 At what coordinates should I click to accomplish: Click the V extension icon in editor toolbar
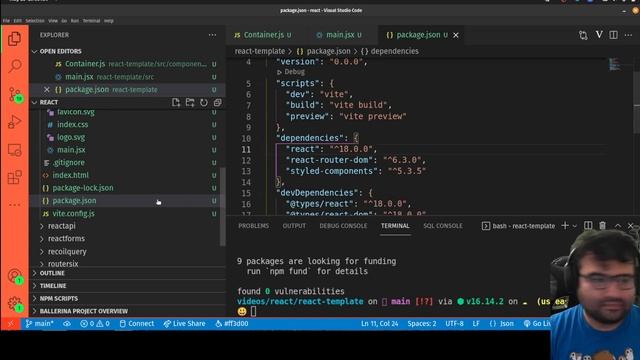599,35
